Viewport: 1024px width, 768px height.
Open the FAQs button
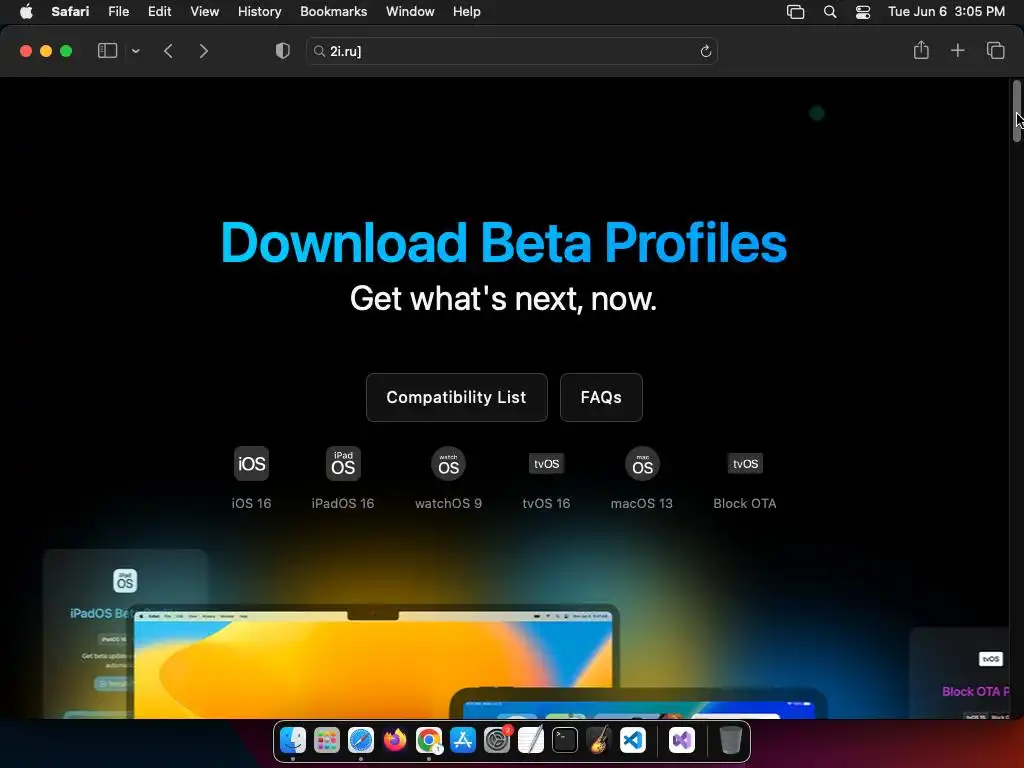tap(601, 397)
